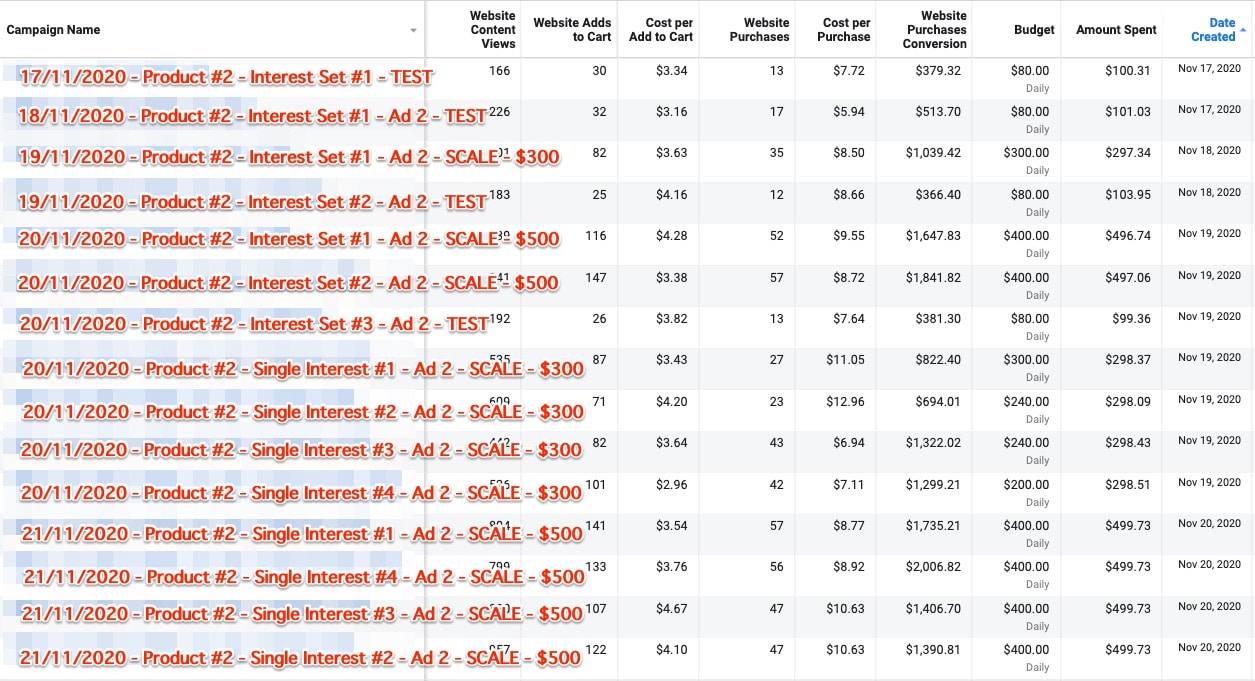Select Website Purchases Conversion column header
The height and width of the screenshot is (681, 1255).
pyautogui.click(x=934, y=30)
